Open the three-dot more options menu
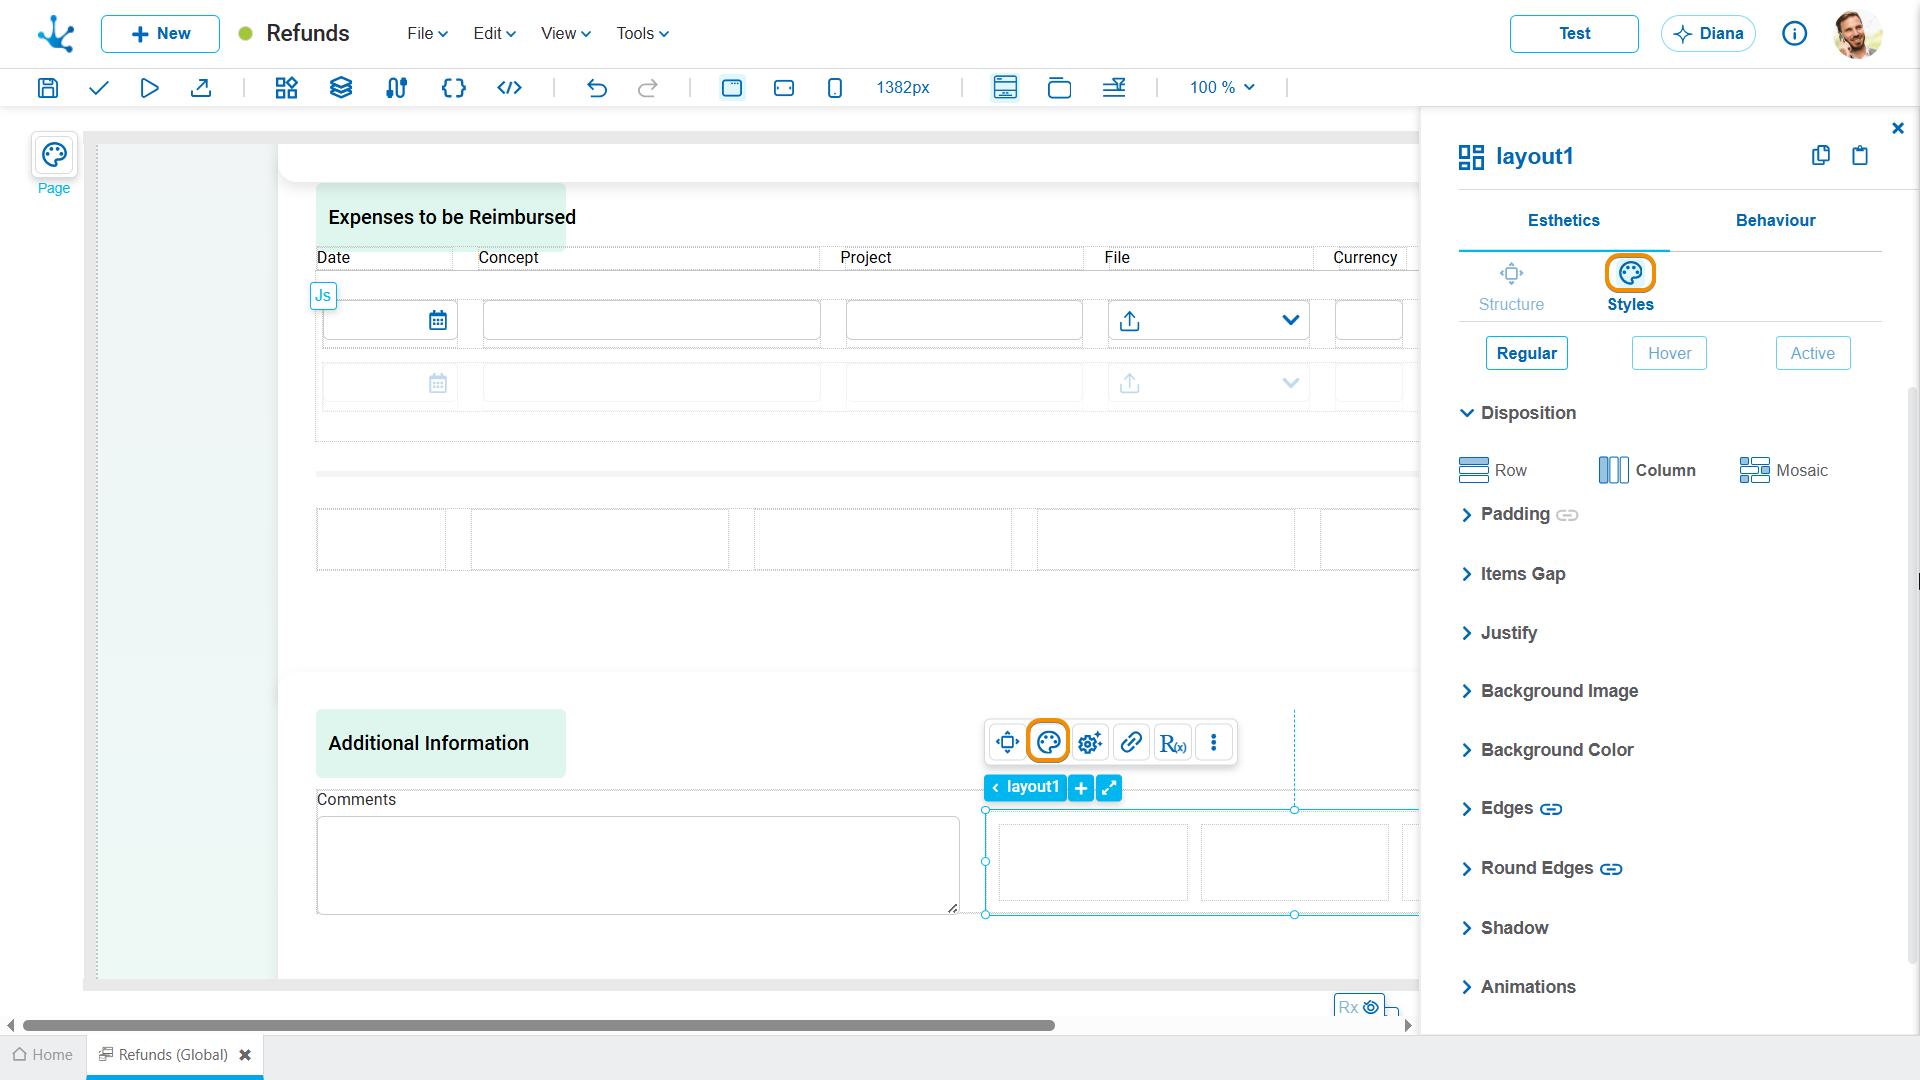The width and height of the screenshot is (1920, 1080). click(1214, 742)
